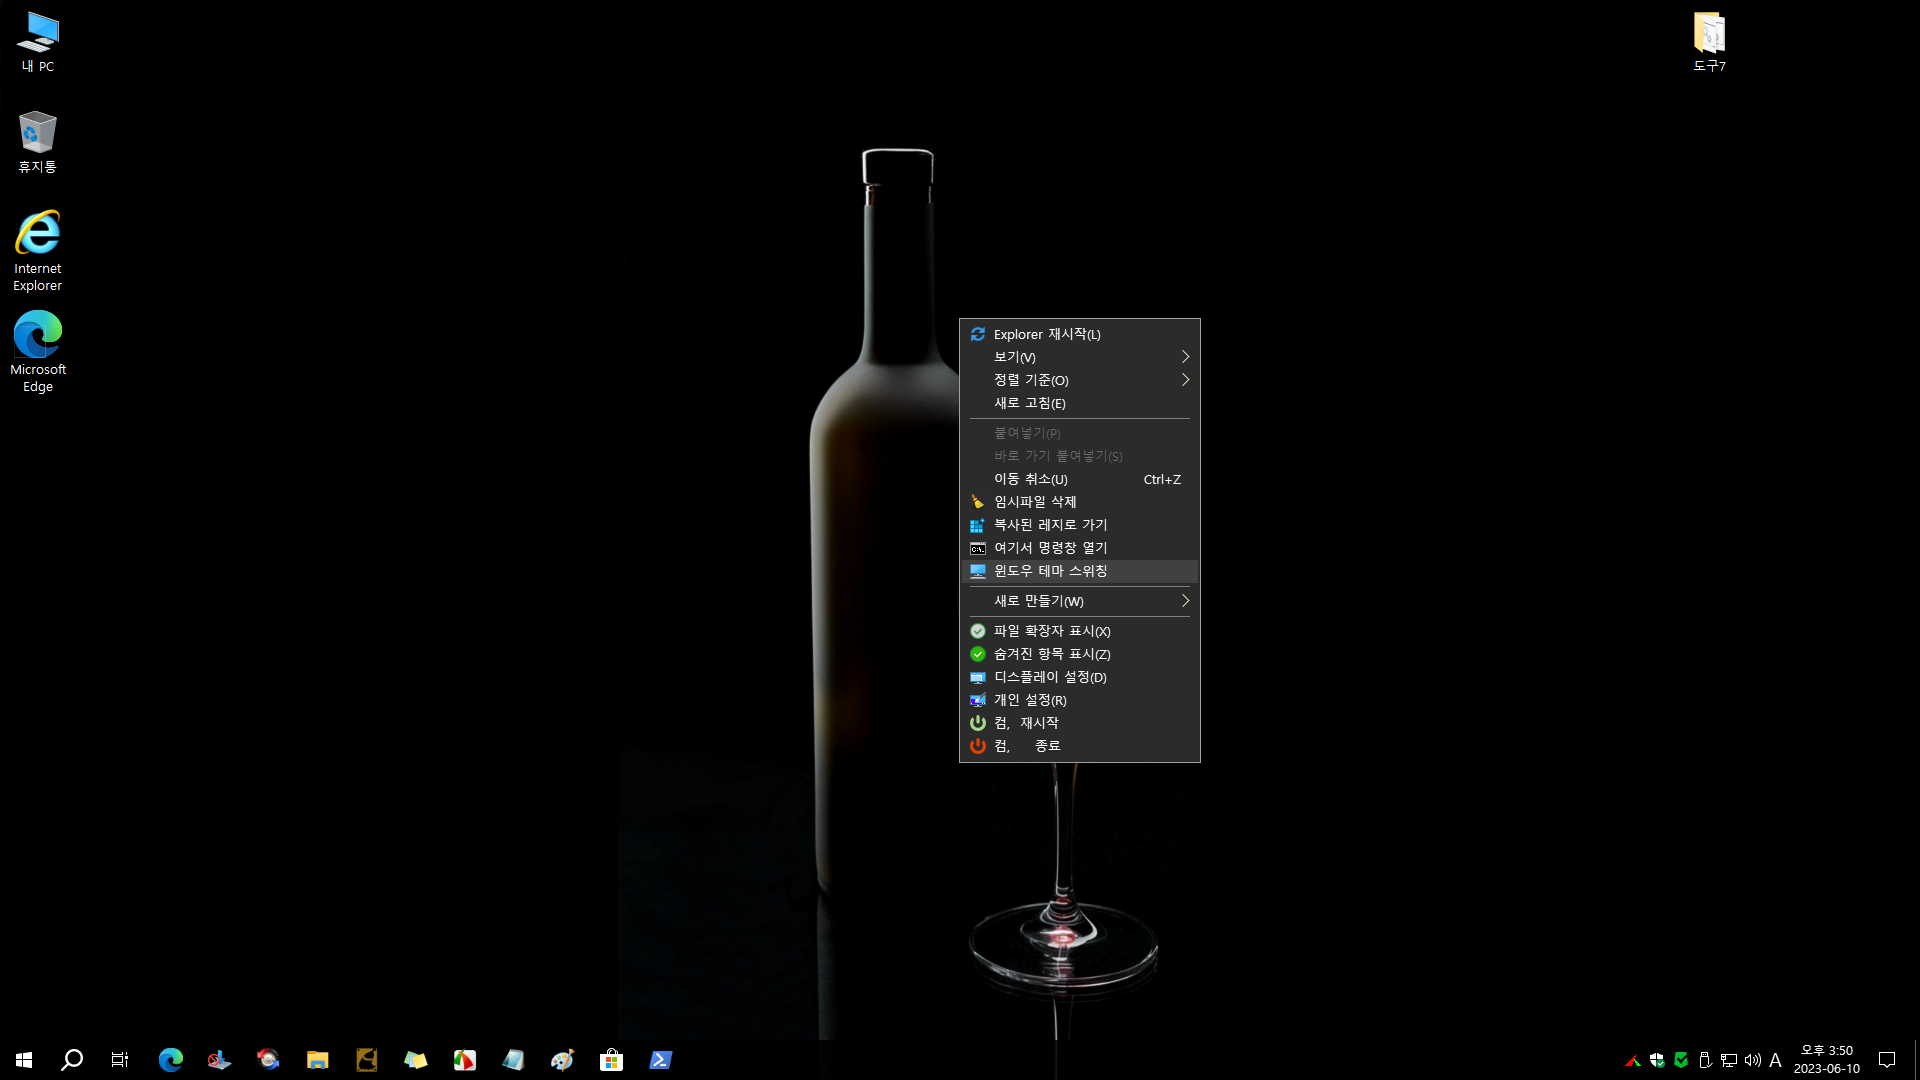1920x1080 pixels.
Task: Toggle 파일 확장자 표시(X) check
Action: (x=978, y=631)
